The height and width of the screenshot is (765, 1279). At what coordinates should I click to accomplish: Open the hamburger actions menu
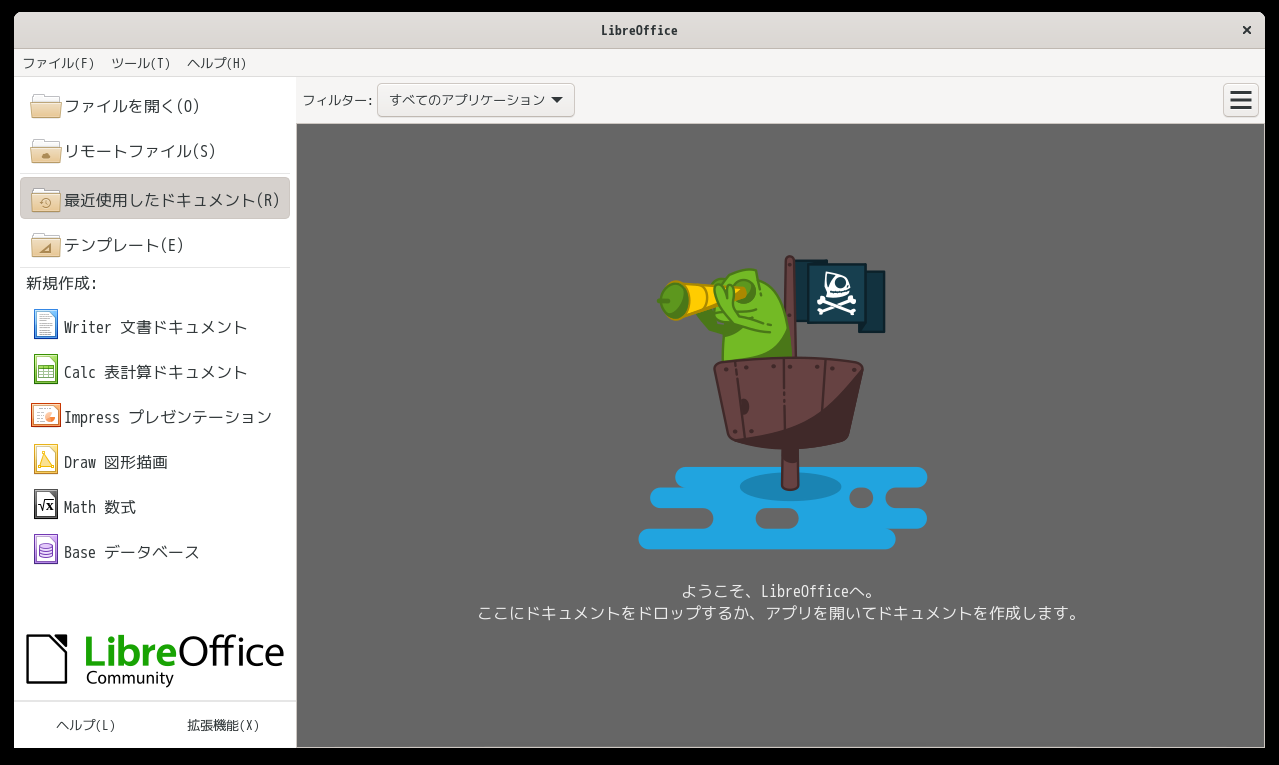(x=1241, y=100)
